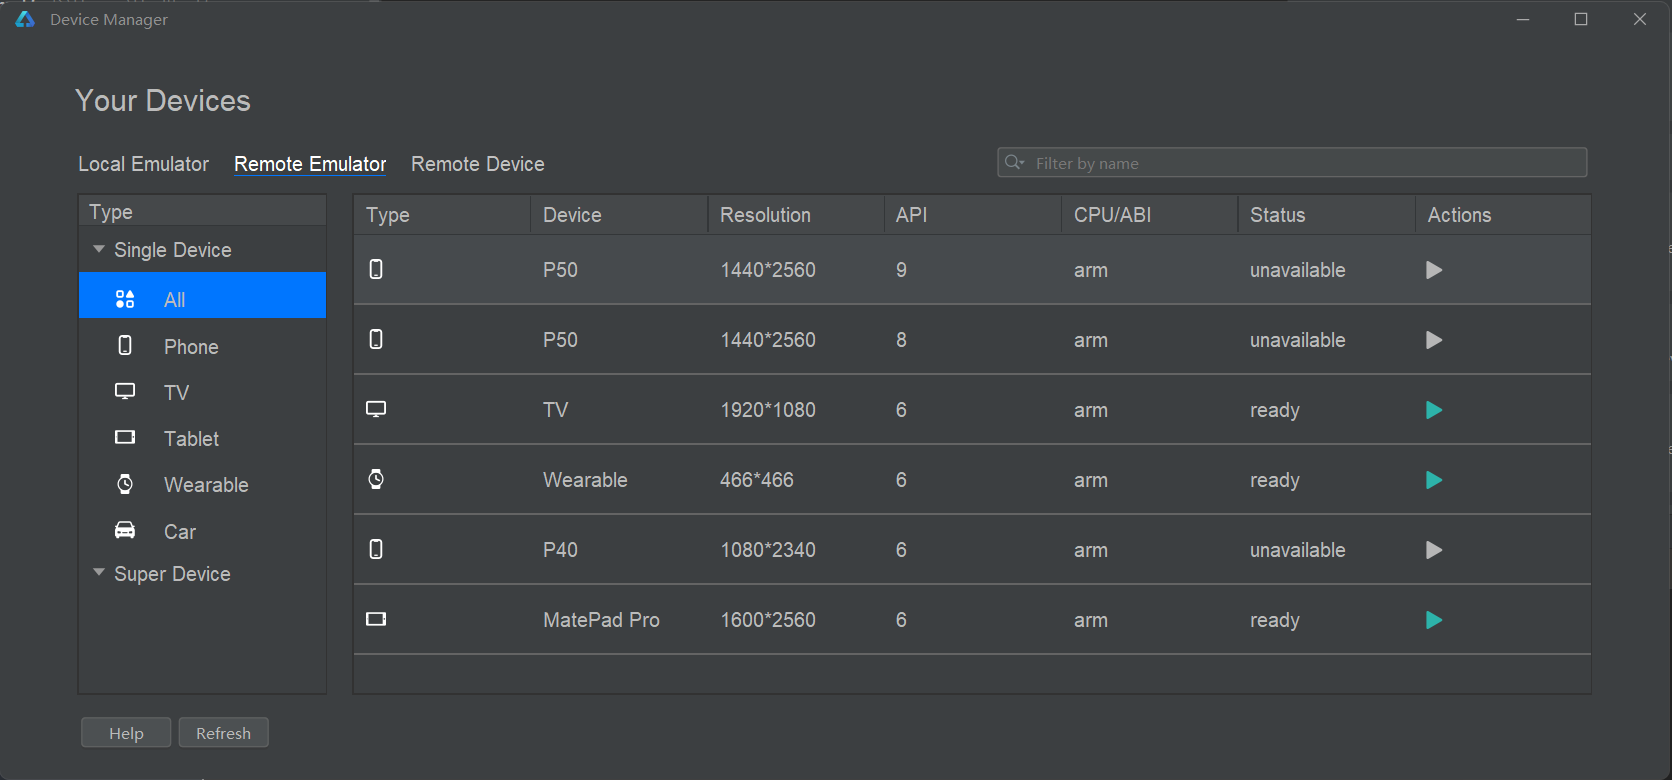Launch the P50 API 8 emulator play icon
Image resolution: width=1672 pixels, height=780 pixels.
[x=1434, y=340]
